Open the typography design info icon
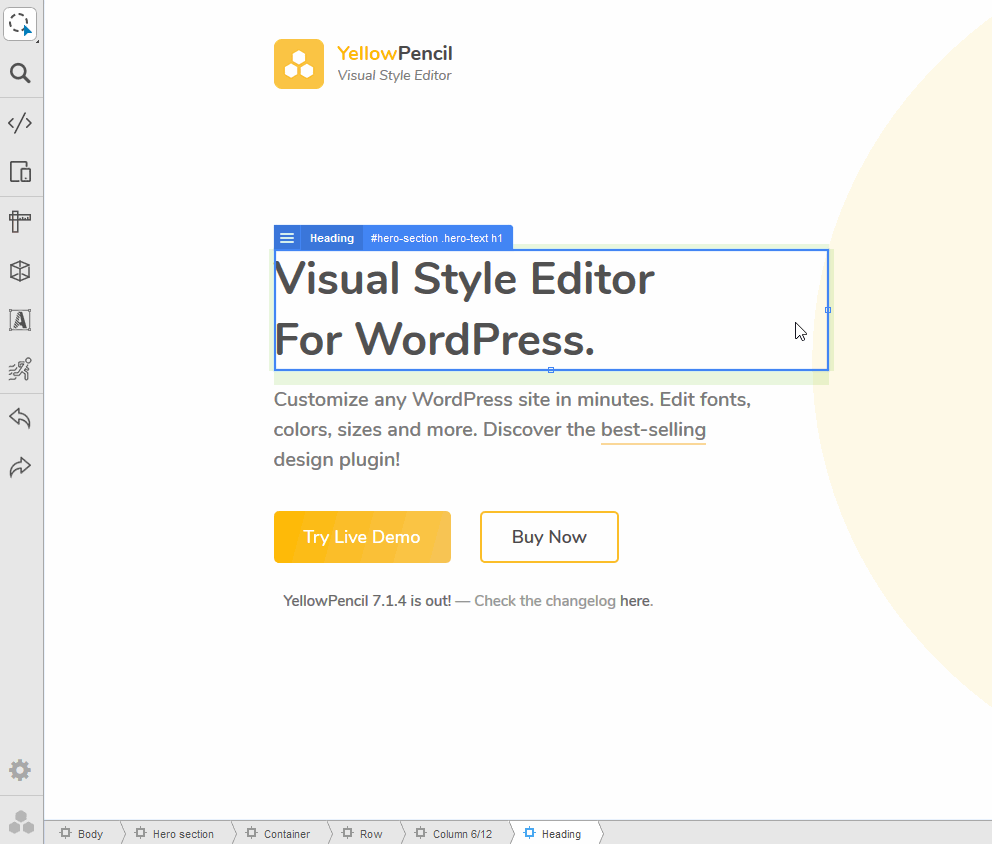This screenshot has width=992, height=844. (x=20, y=320)
